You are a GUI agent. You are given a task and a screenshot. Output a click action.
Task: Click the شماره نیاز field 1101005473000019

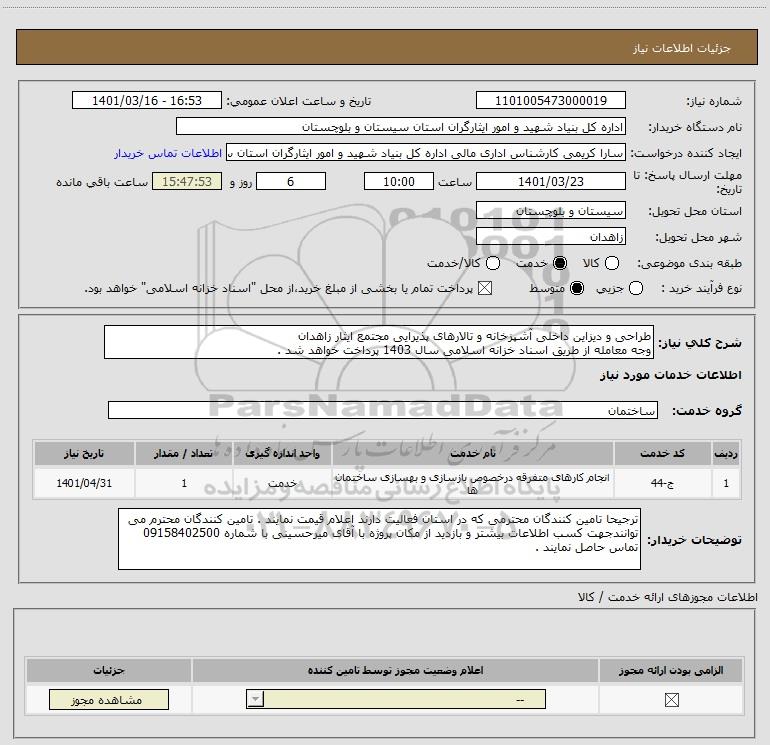point(550,100)
